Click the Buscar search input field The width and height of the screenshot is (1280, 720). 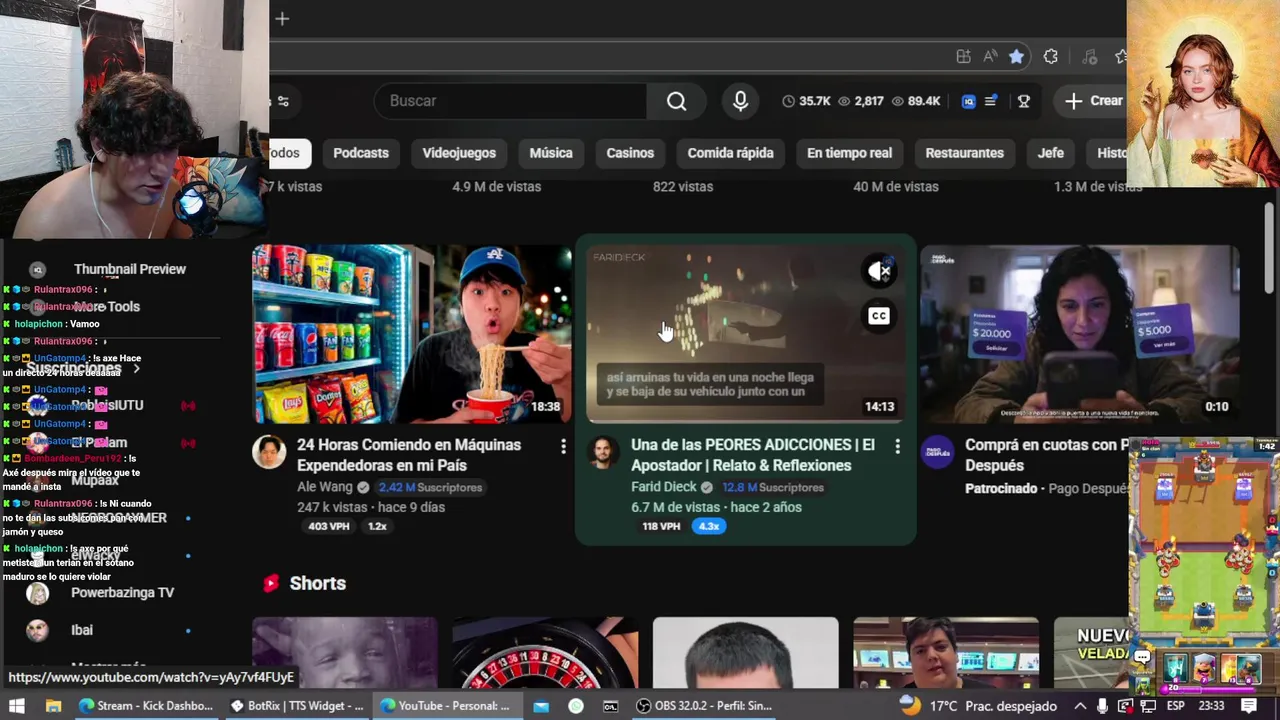(510, 101)
